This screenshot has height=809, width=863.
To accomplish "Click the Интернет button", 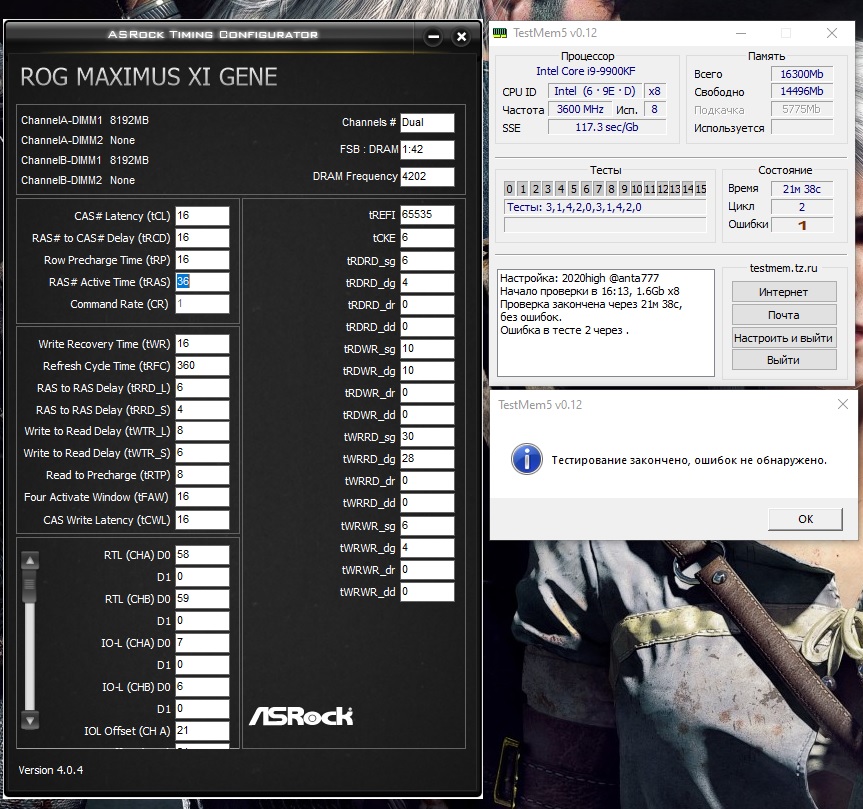I will pos(784,292).
